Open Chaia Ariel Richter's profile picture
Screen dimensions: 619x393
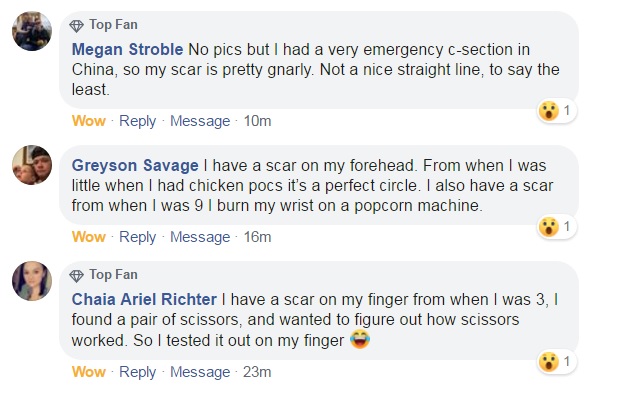[x=32, y=281]
